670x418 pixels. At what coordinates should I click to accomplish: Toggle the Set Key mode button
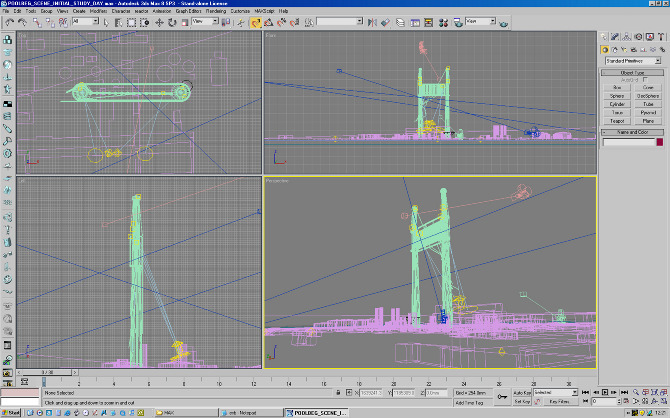click(x=522, y=402)
